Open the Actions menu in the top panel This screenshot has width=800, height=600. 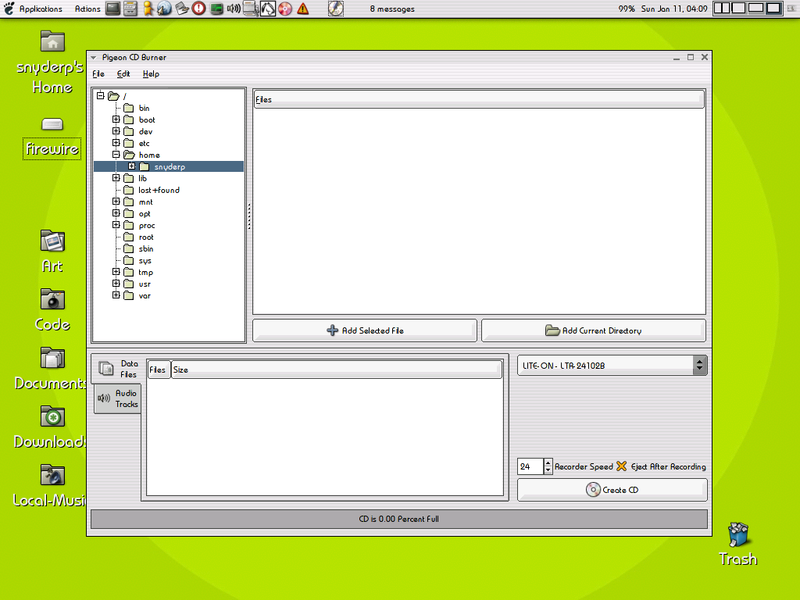click(87, 9)
